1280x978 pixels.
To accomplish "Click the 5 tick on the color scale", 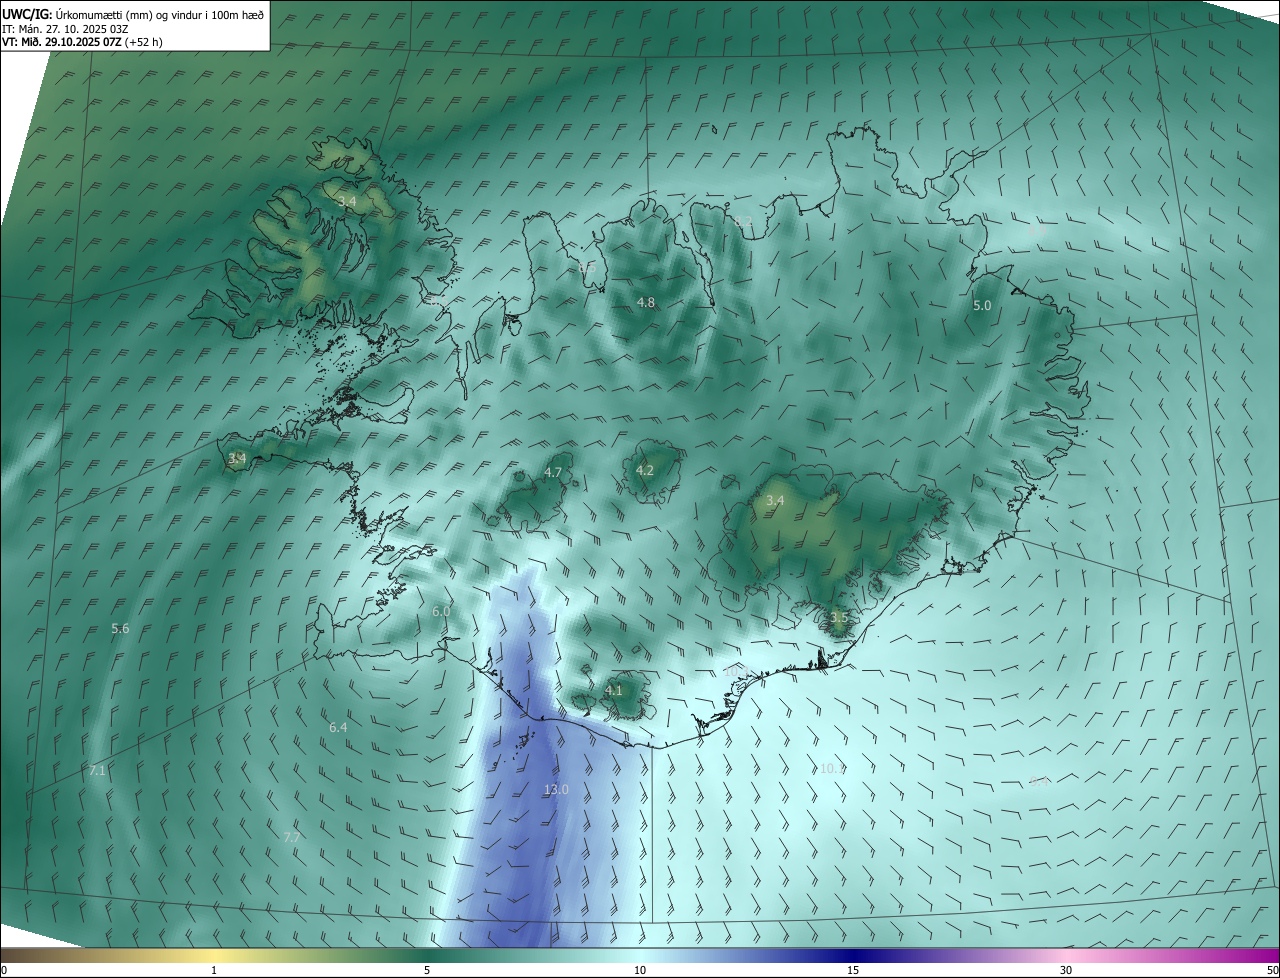I will 427,970.
